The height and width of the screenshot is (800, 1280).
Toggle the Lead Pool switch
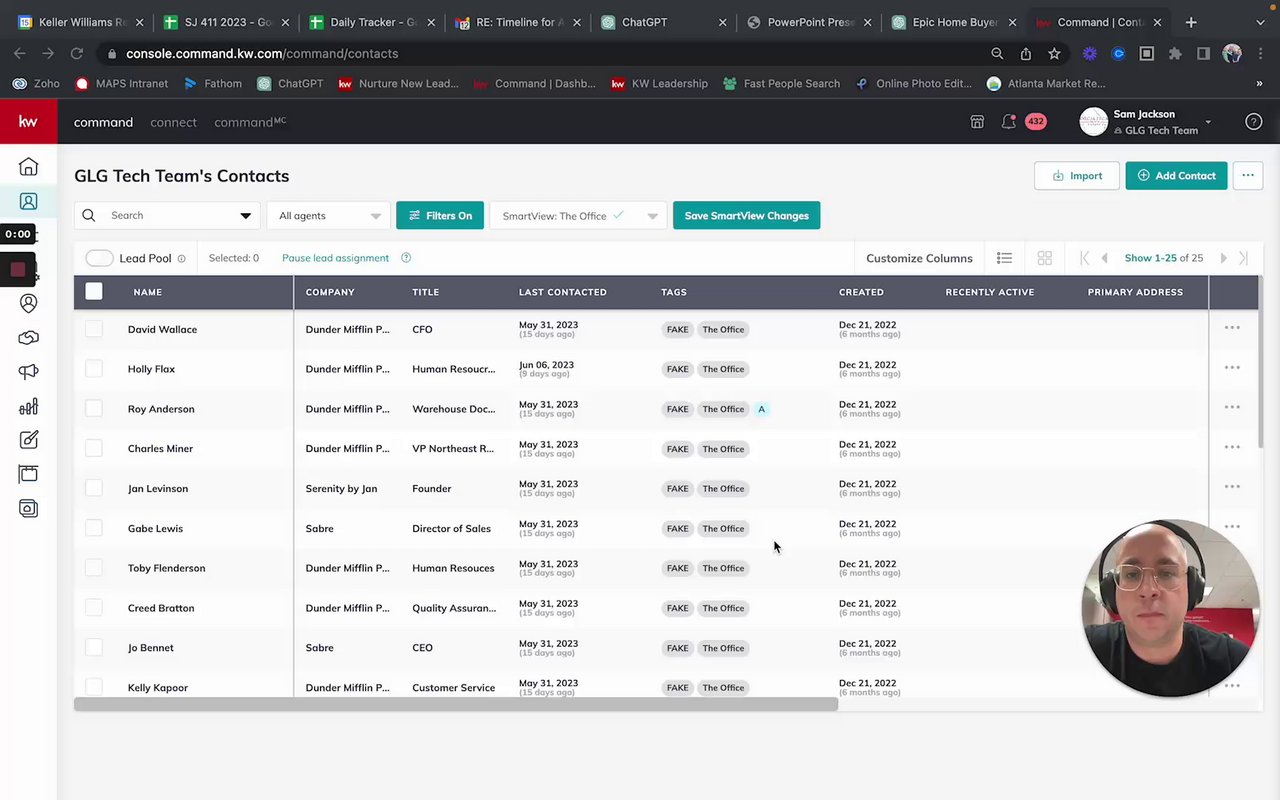(99, 258)
